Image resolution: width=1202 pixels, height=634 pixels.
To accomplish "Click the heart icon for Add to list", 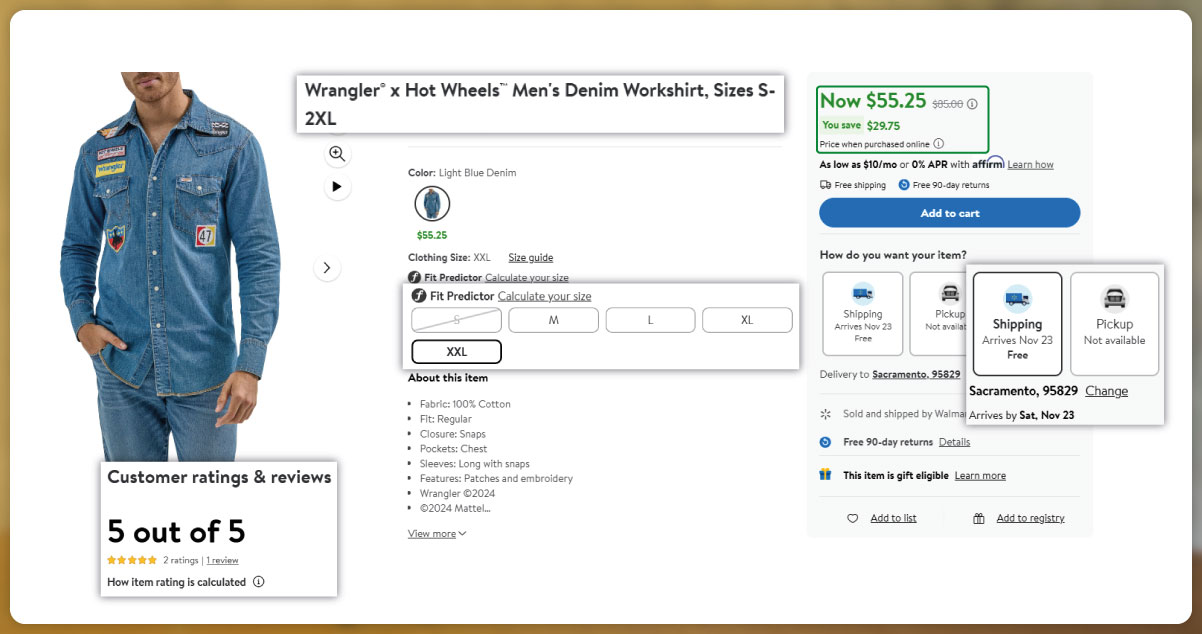I will pos(853,518).
